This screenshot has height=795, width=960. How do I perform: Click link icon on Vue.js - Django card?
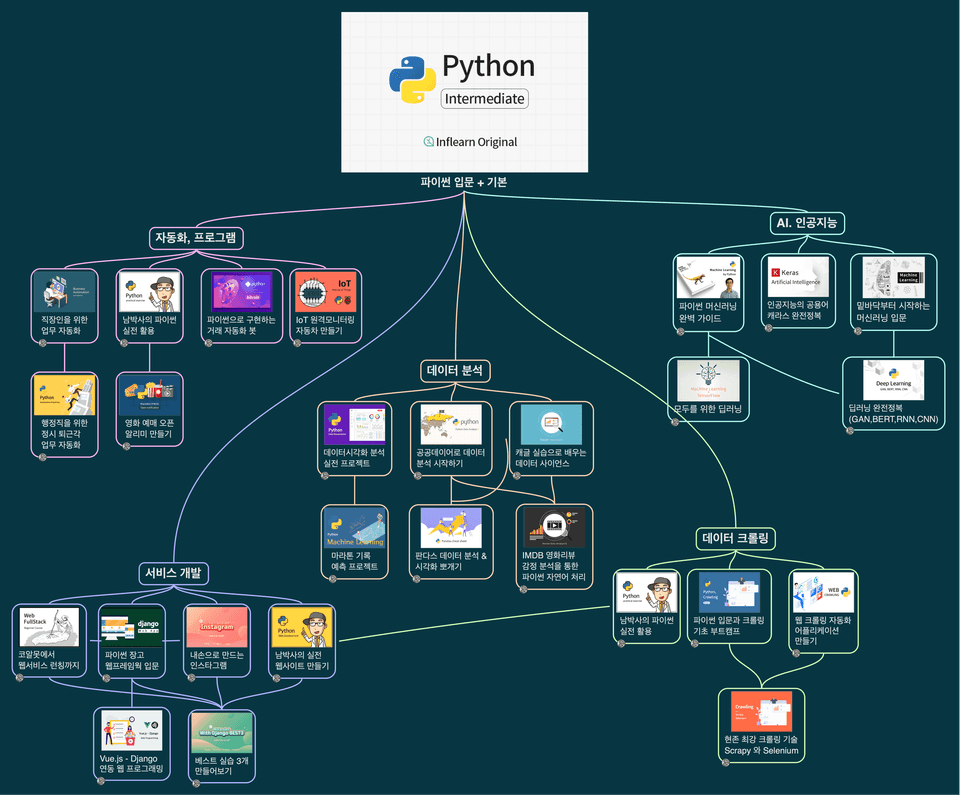pyautogui.click(x=101, y=780)
